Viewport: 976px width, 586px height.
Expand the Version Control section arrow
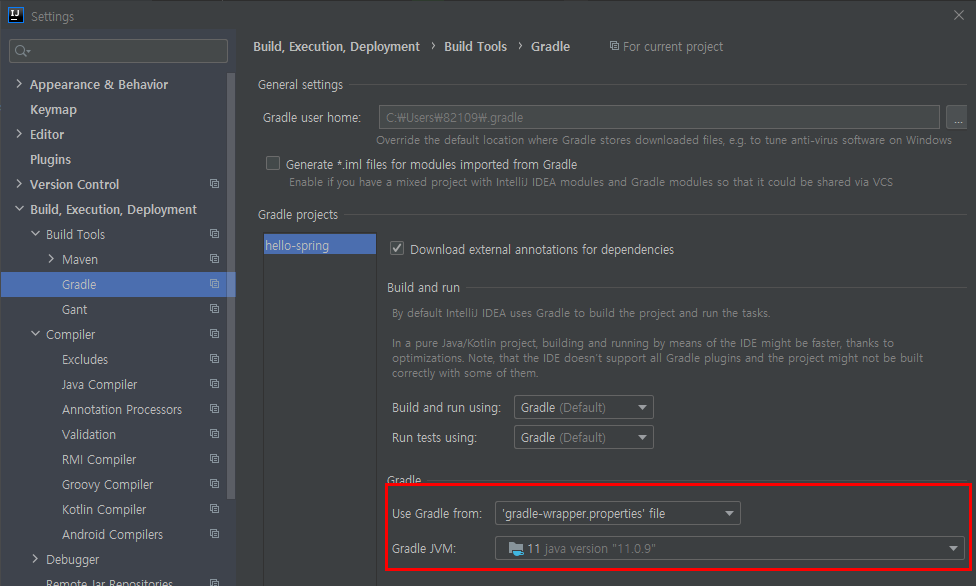pos(19,184)
